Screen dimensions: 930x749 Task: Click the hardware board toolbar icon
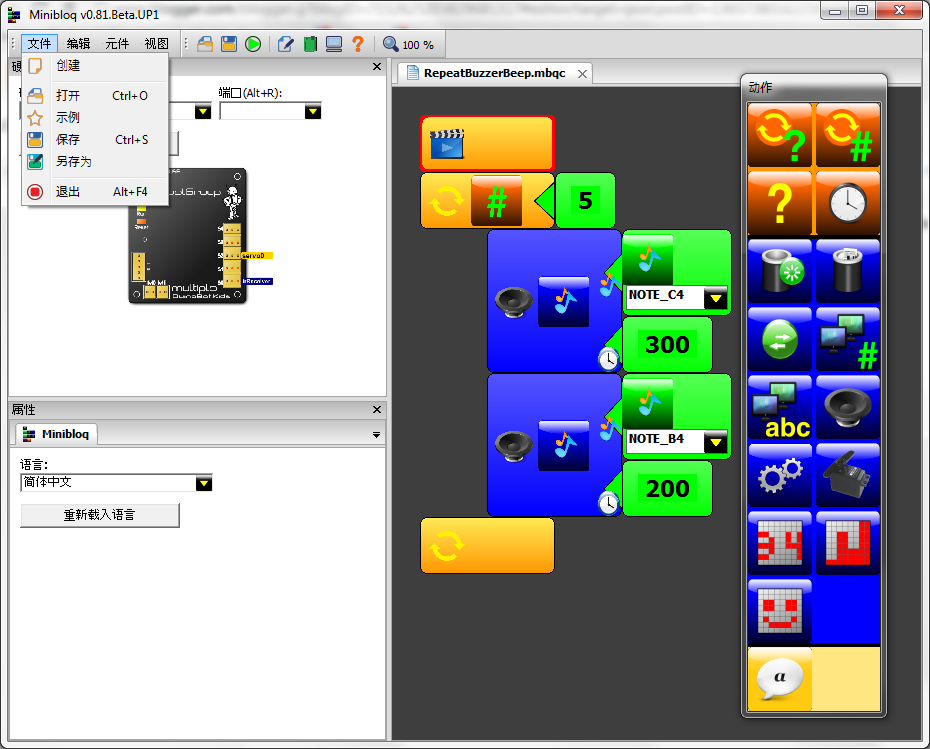(x=311, y=43)
